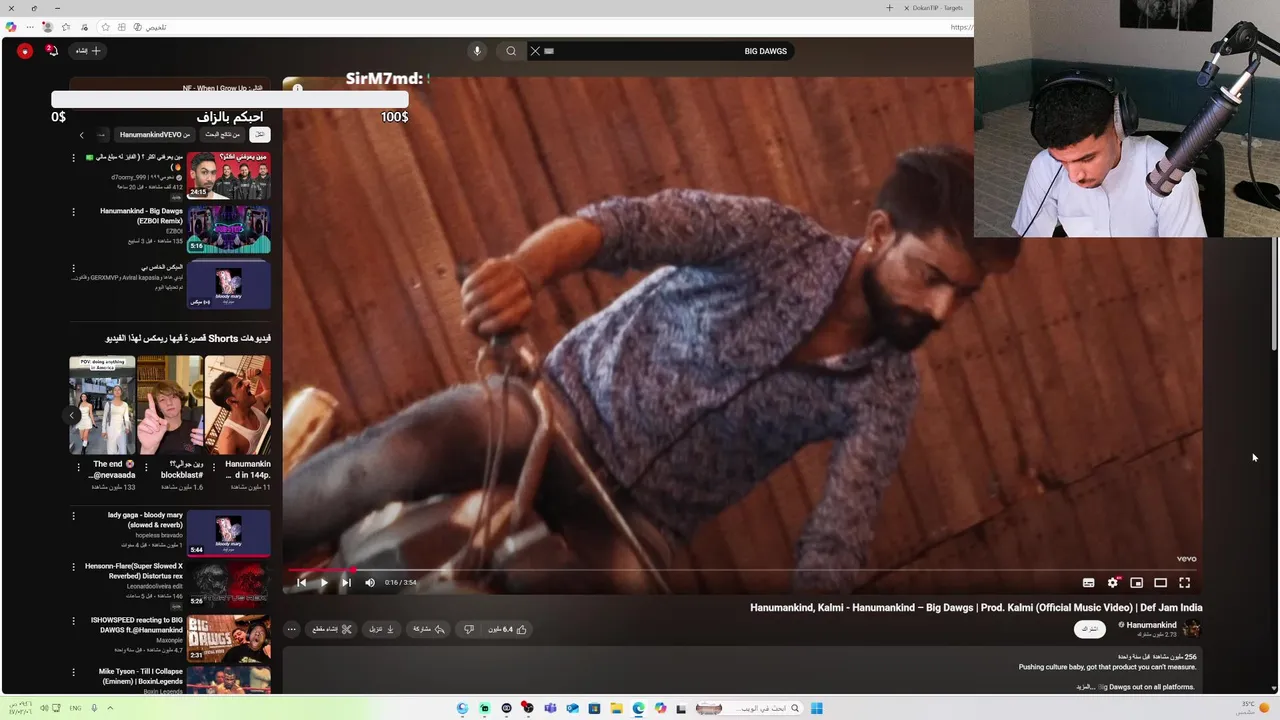The height and width of the screenshot is (720, 1280).
Task: Open more actions ellipsis below video
Action: (291, 629)
